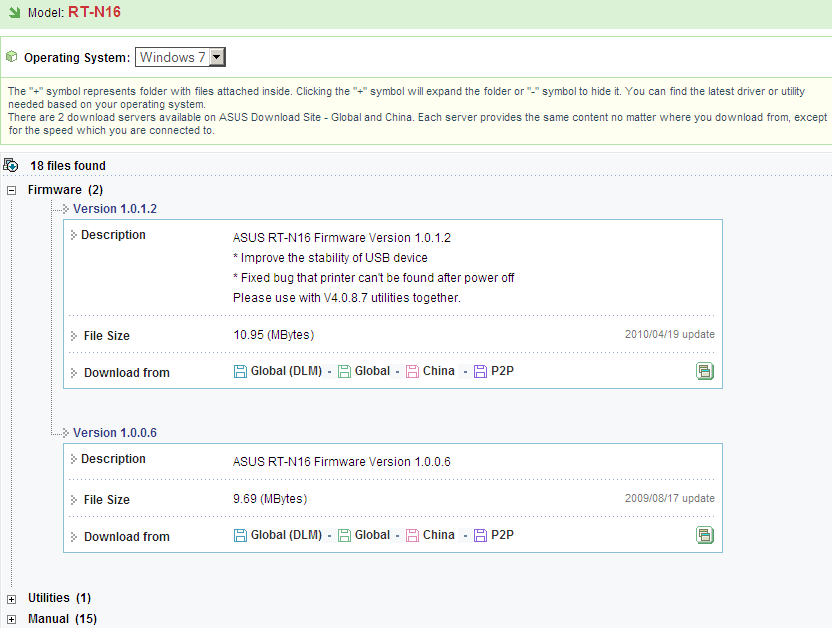Image resolution: width=832 pixels, height=628 pixels.
Task: Click green disk icon for 1.0.0.6 Global
Action: point(344,535)
